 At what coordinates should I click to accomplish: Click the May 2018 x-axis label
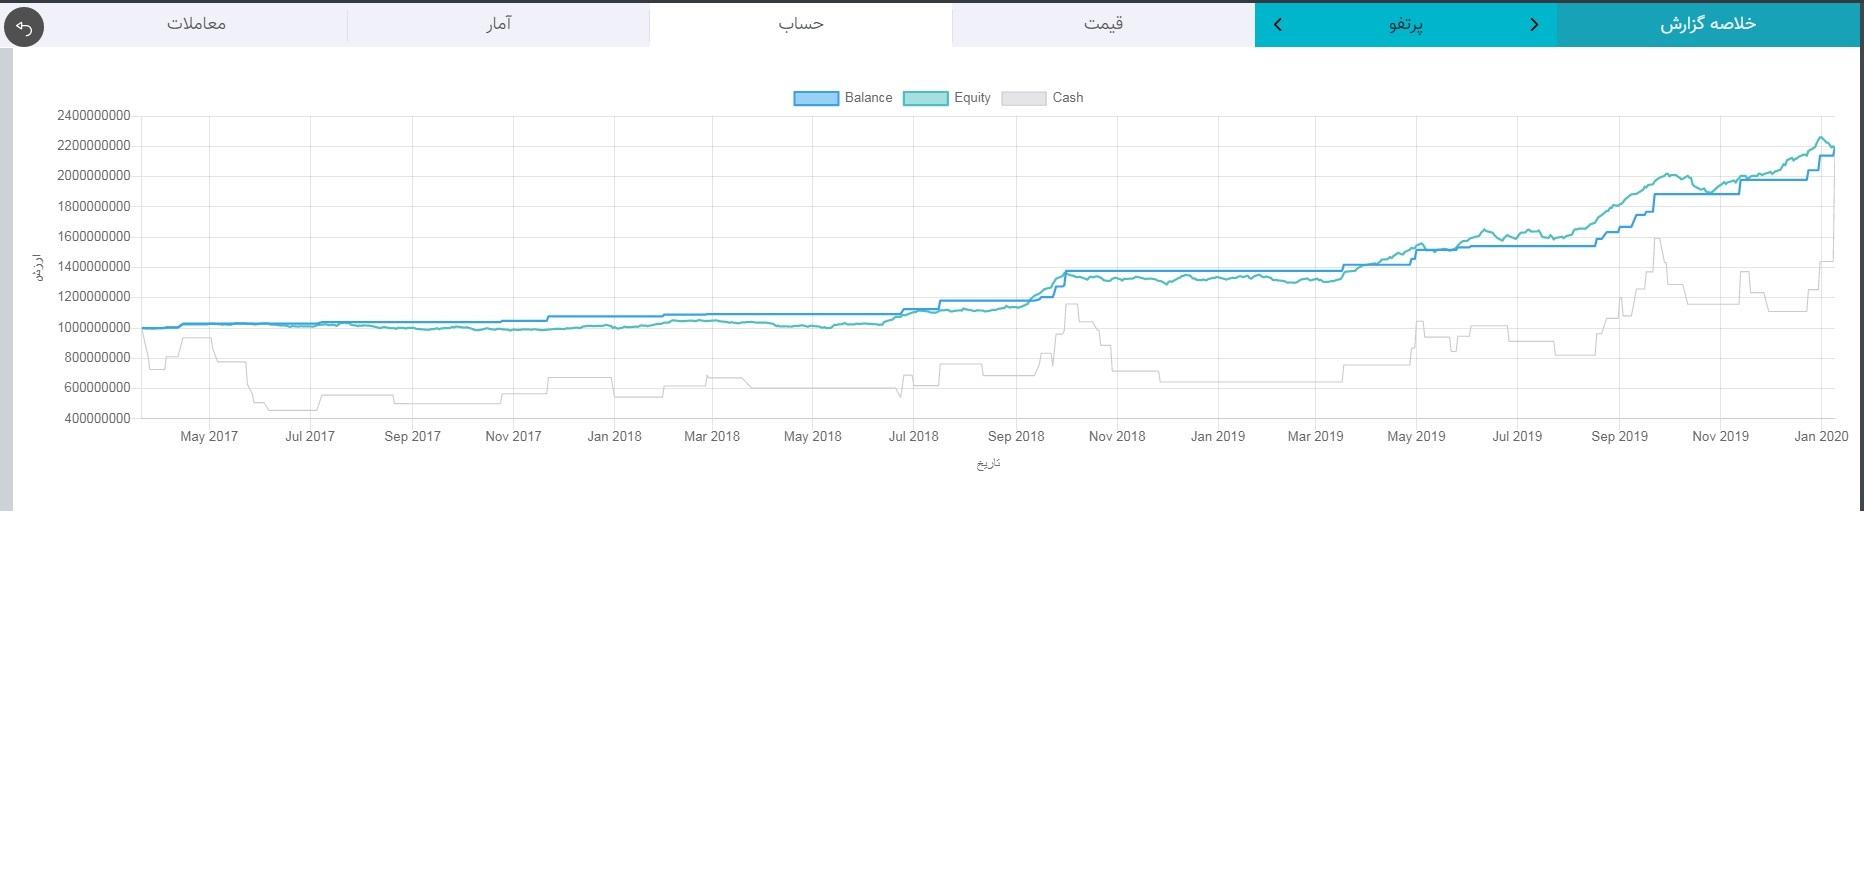(812, 437)
